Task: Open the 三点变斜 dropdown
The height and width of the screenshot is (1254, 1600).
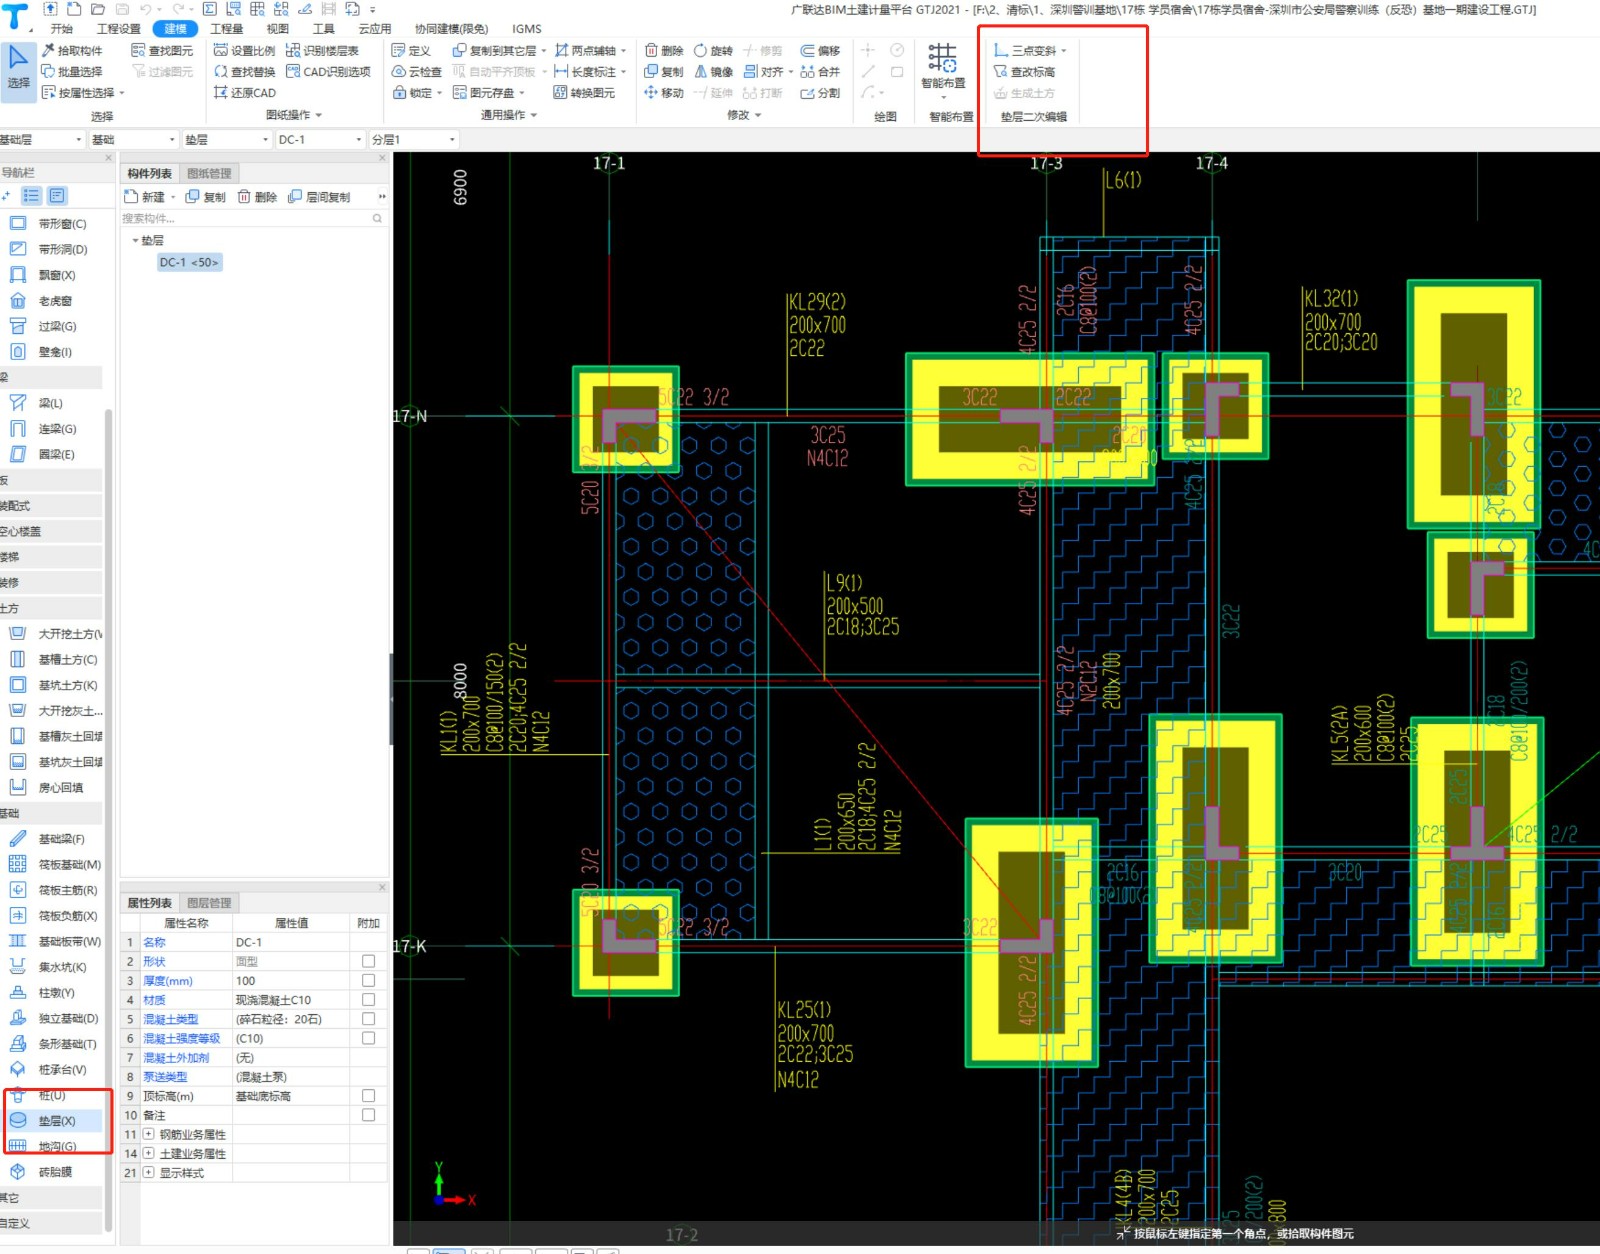Action: pos(1064,50)
